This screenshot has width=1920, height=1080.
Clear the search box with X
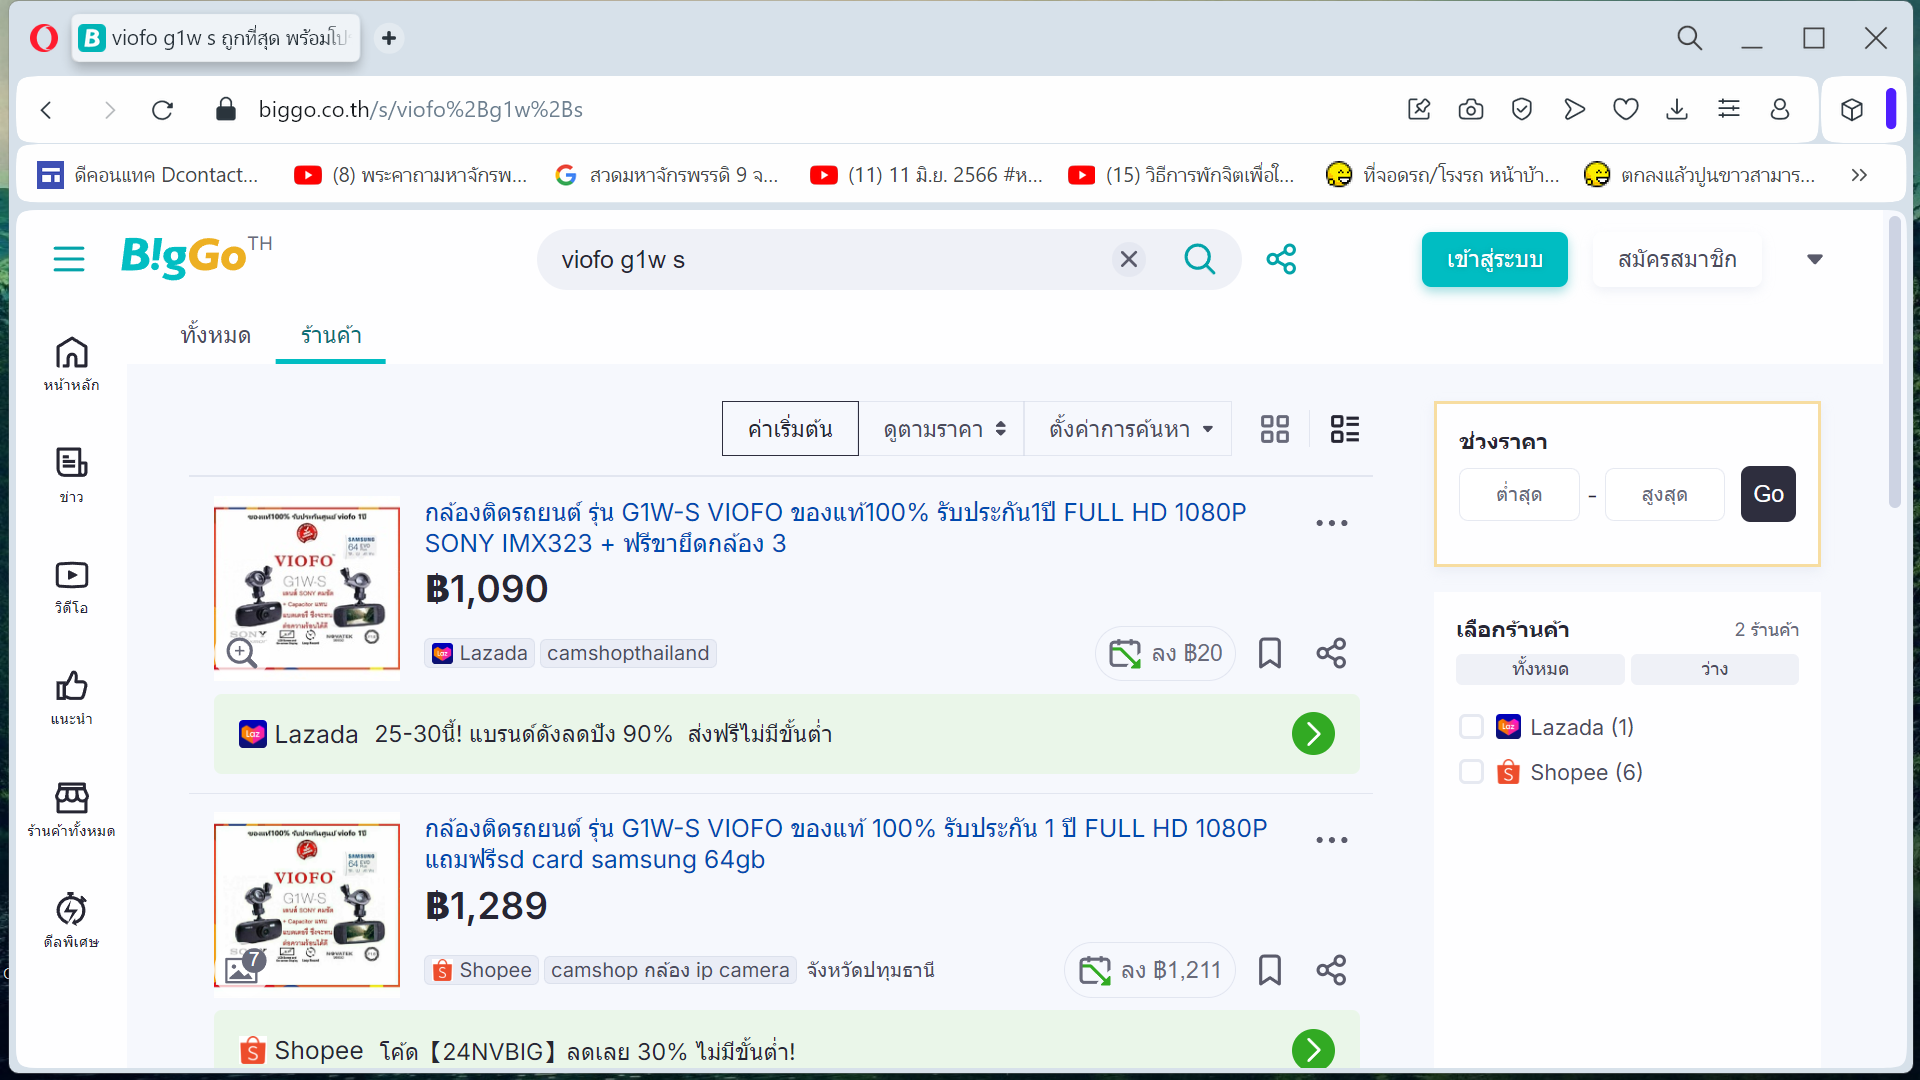1129,260
